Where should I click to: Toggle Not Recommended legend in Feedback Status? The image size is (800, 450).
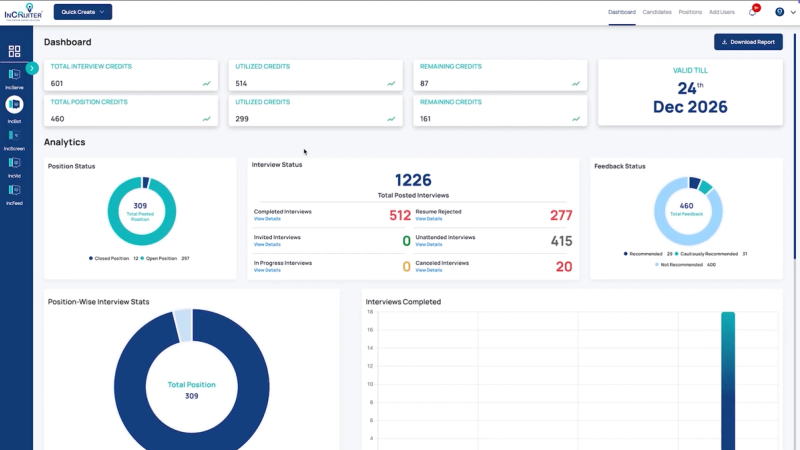(x=679, y=265)
